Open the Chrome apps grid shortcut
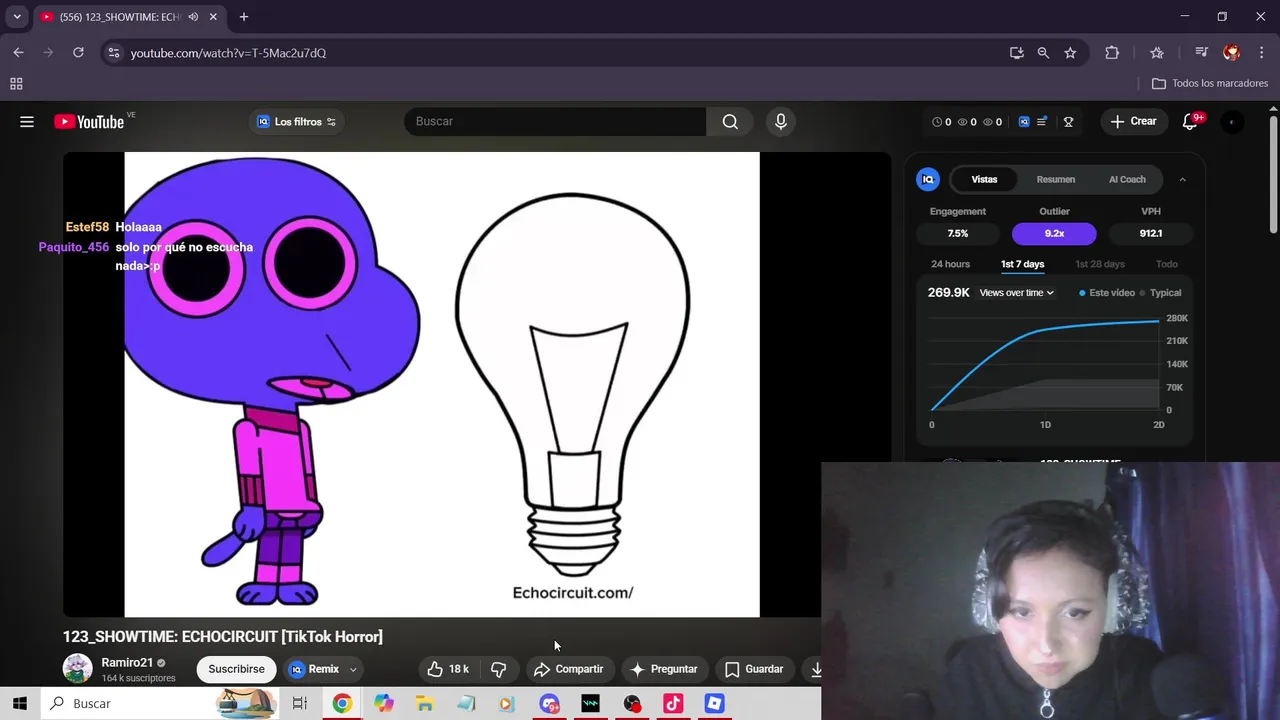This screenshot has height=720, width=1280. 16,84
